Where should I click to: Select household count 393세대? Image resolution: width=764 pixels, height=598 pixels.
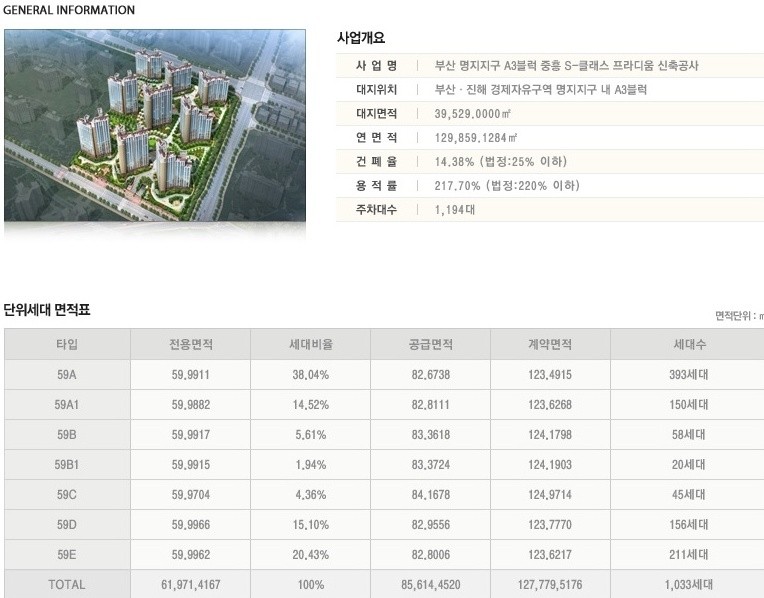tap(688, 374)
